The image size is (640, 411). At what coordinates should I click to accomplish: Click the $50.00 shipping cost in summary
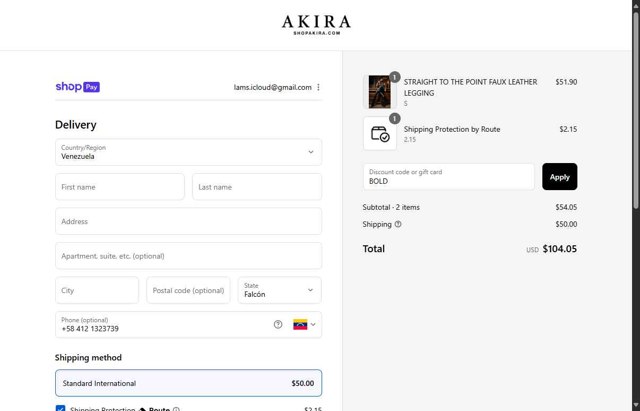point(566,224)
